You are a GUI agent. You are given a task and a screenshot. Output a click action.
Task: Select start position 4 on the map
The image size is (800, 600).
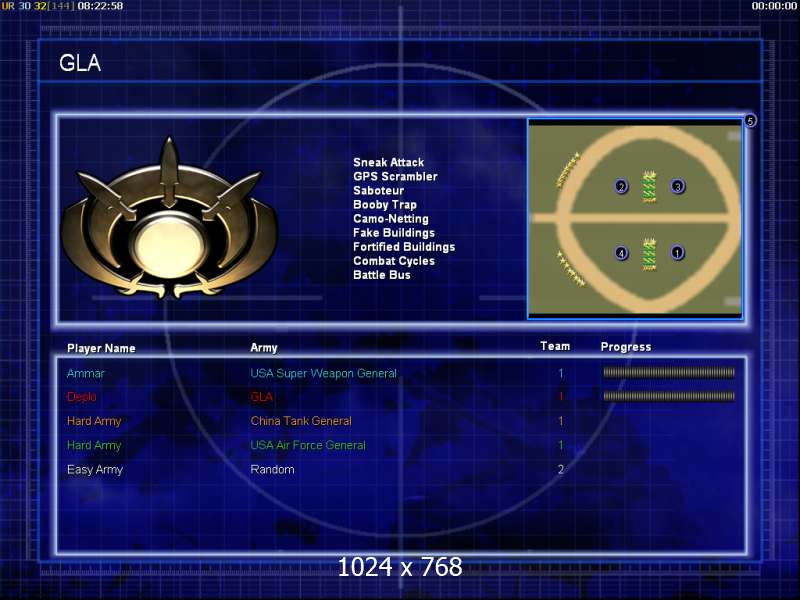tap(621, 253)
